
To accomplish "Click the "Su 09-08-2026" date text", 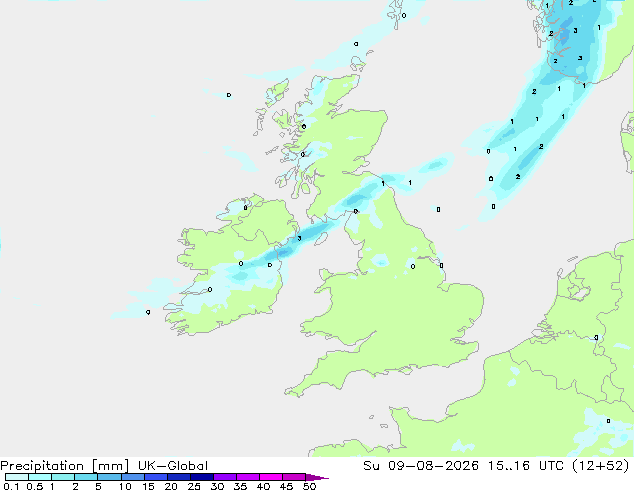I will click(x=421, y=466).
